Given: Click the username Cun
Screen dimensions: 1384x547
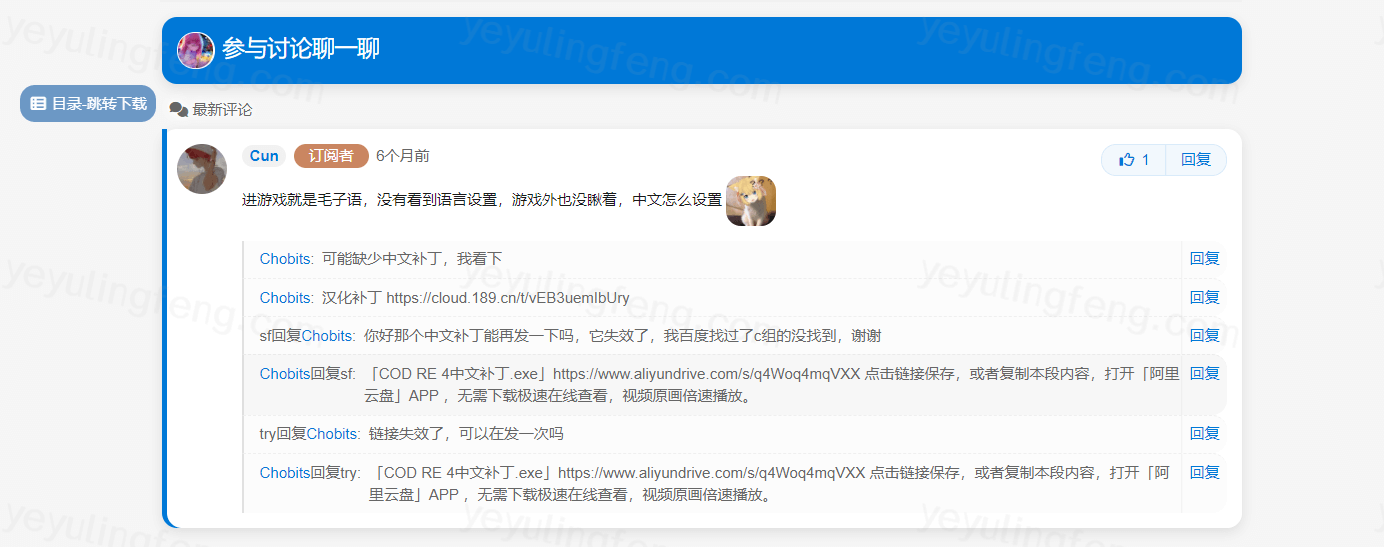Looking at the screenshot, I should click(264, 156).
